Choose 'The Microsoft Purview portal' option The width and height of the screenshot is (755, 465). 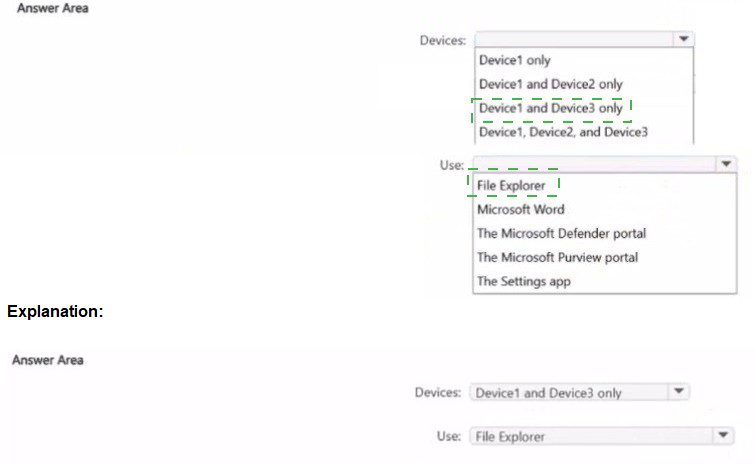click(557, 258)
